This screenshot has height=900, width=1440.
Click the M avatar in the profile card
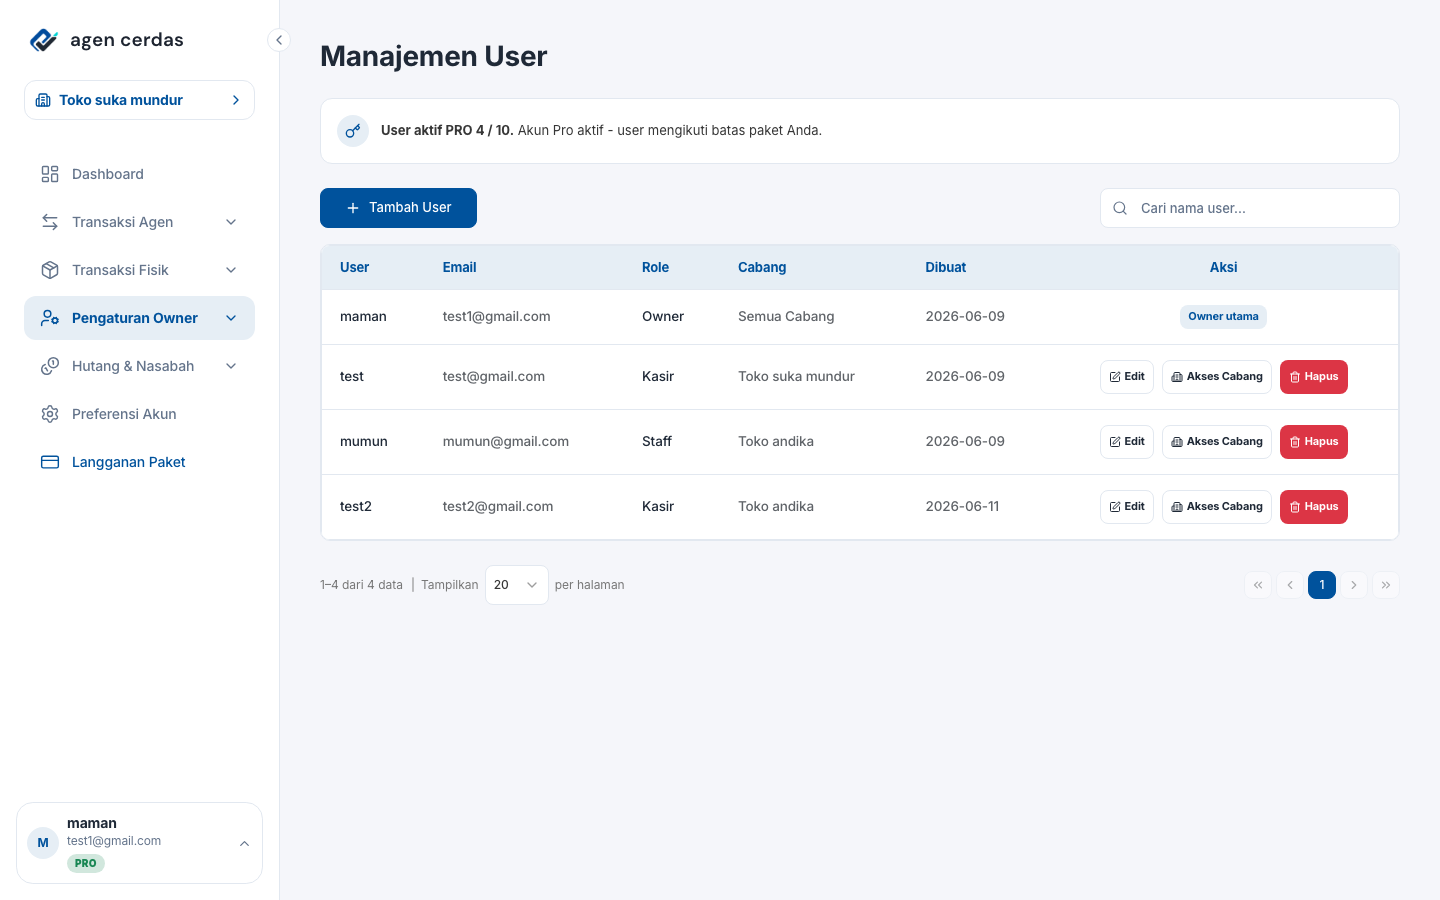[x=43, y=843]
